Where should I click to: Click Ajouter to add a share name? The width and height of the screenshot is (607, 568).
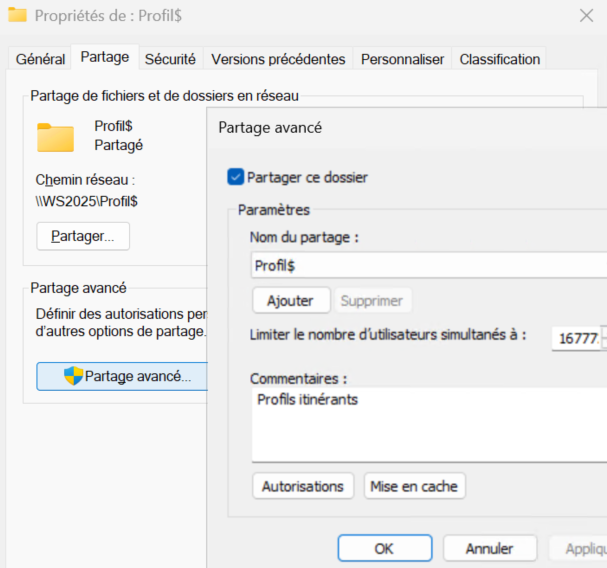(x=290, y=300)
